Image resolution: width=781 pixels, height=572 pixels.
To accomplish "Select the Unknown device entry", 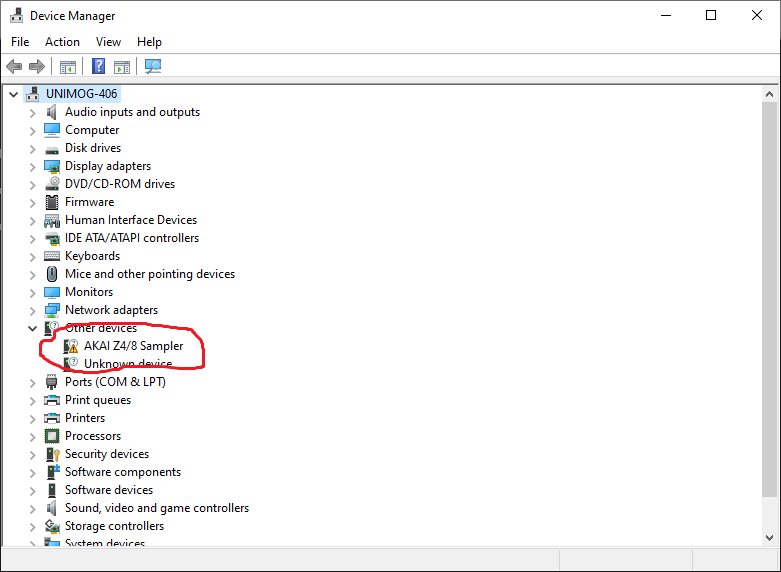I will (x=128, y=364).
